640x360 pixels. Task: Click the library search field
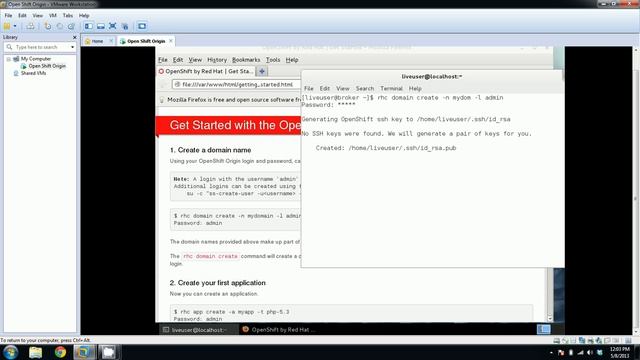click(41, 47)
